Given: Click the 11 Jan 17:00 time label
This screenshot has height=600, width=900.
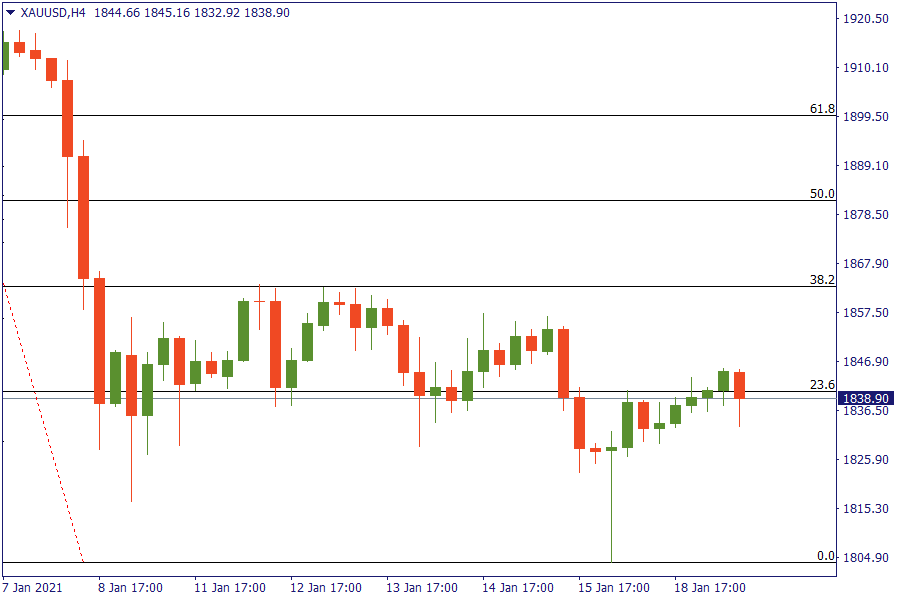Looking at the screenshot, I should (x=229, y=587).
